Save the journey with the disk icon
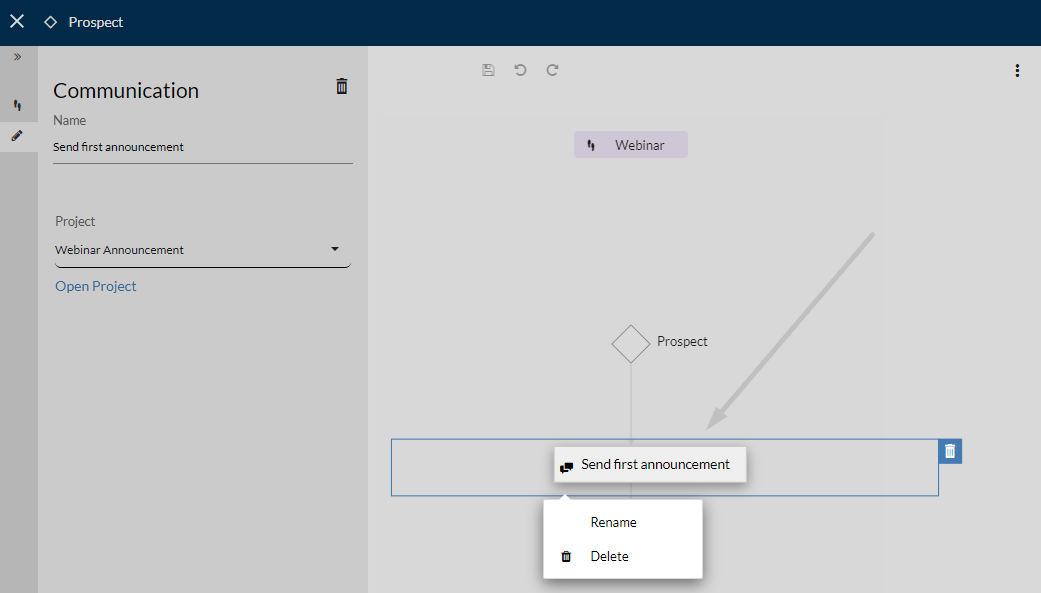1041x593 pixels. pos(488,70)
